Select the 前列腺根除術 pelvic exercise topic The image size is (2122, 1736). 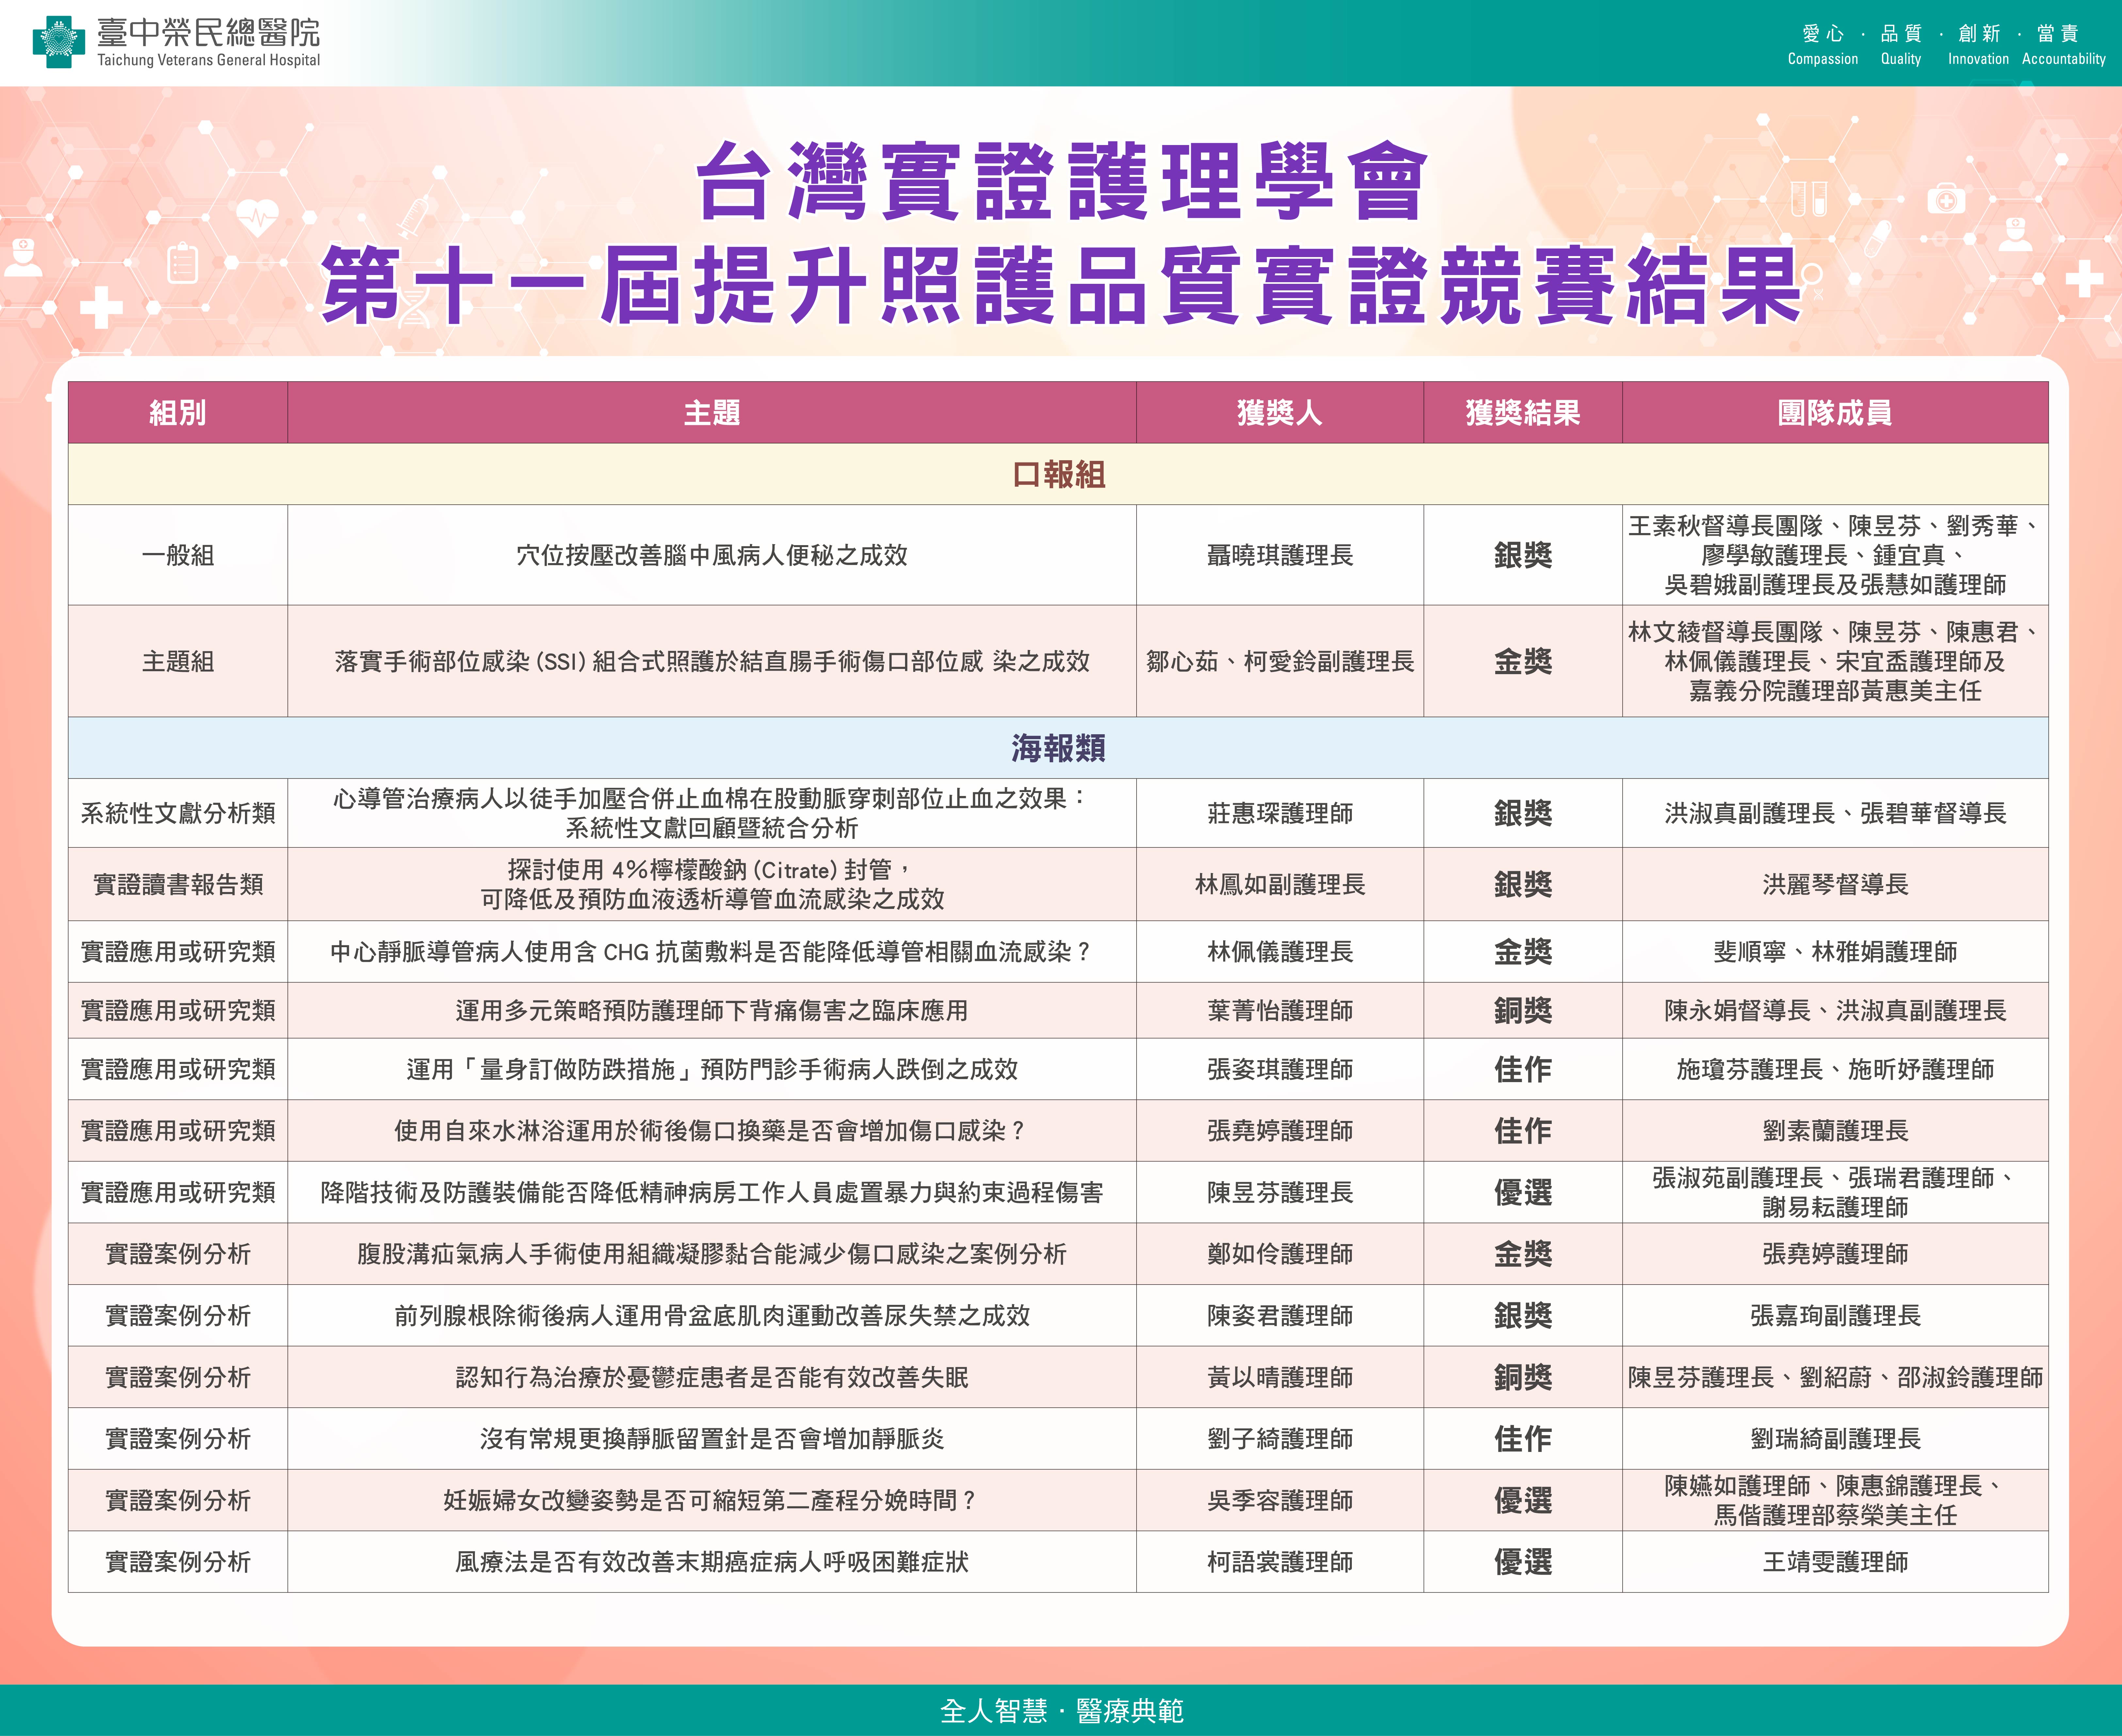[x=712, y=1315]
